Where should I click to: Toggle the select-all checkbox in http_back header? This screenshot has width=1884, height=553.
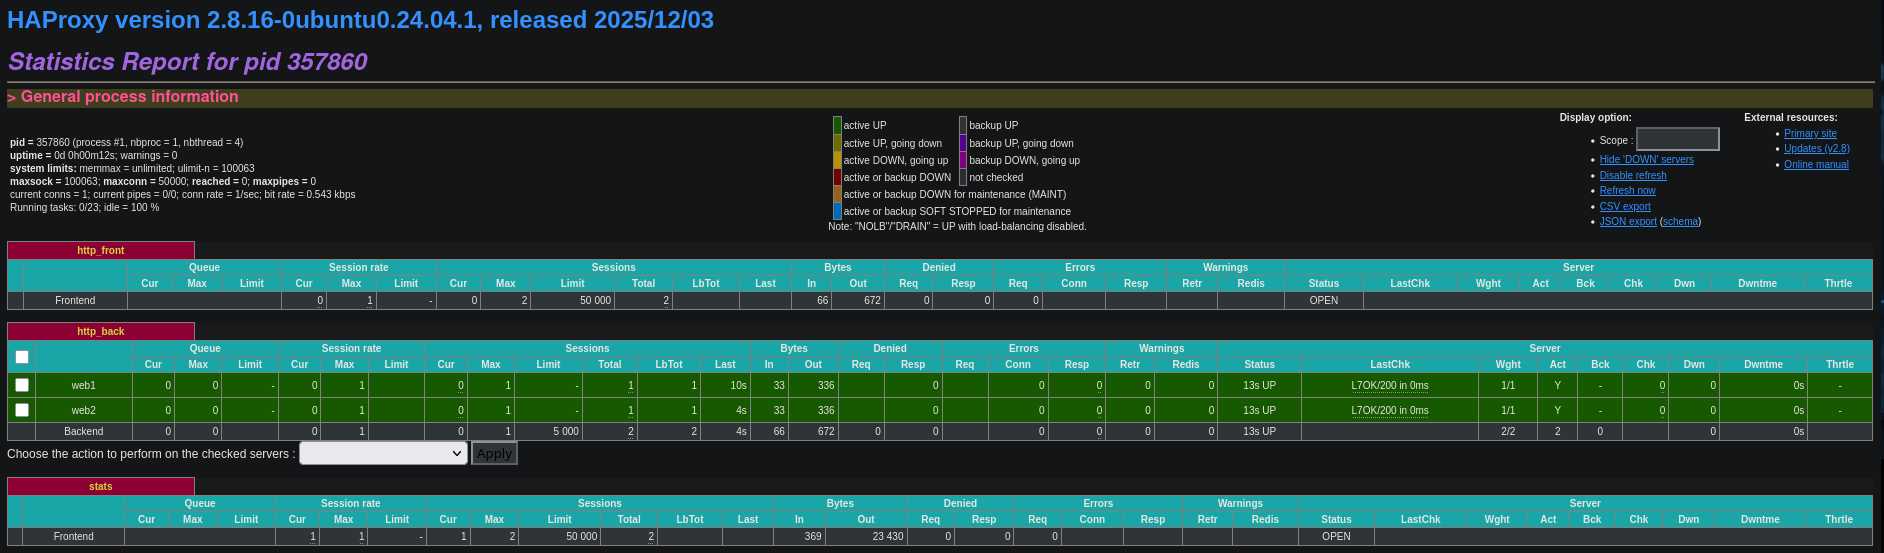pos(22,357)
